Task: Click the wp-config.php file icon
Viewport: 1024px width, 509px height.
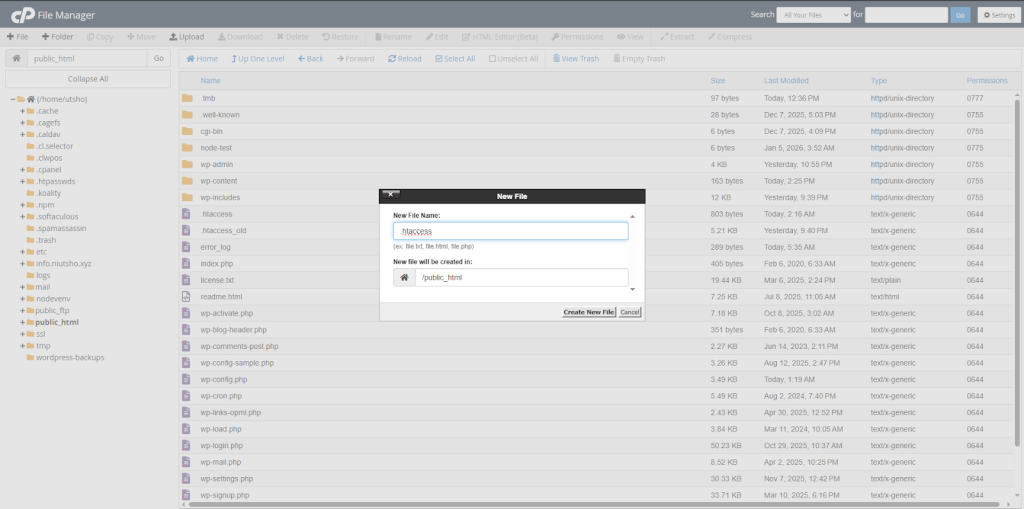Action: 186,379
